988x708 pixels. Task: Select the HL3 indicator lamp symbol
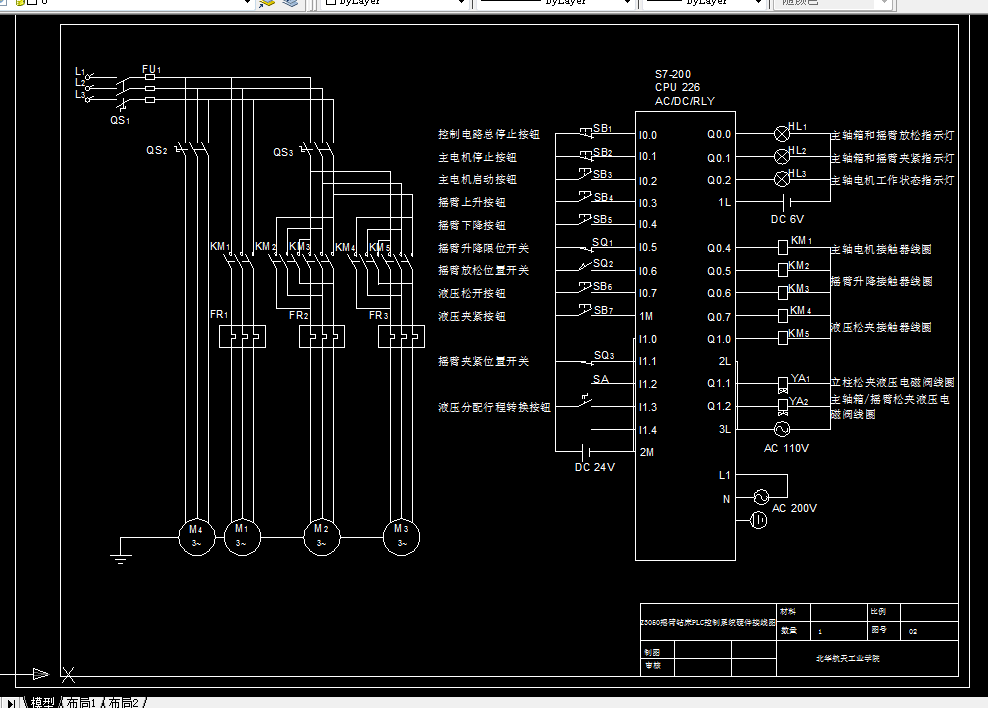[781, 179]
